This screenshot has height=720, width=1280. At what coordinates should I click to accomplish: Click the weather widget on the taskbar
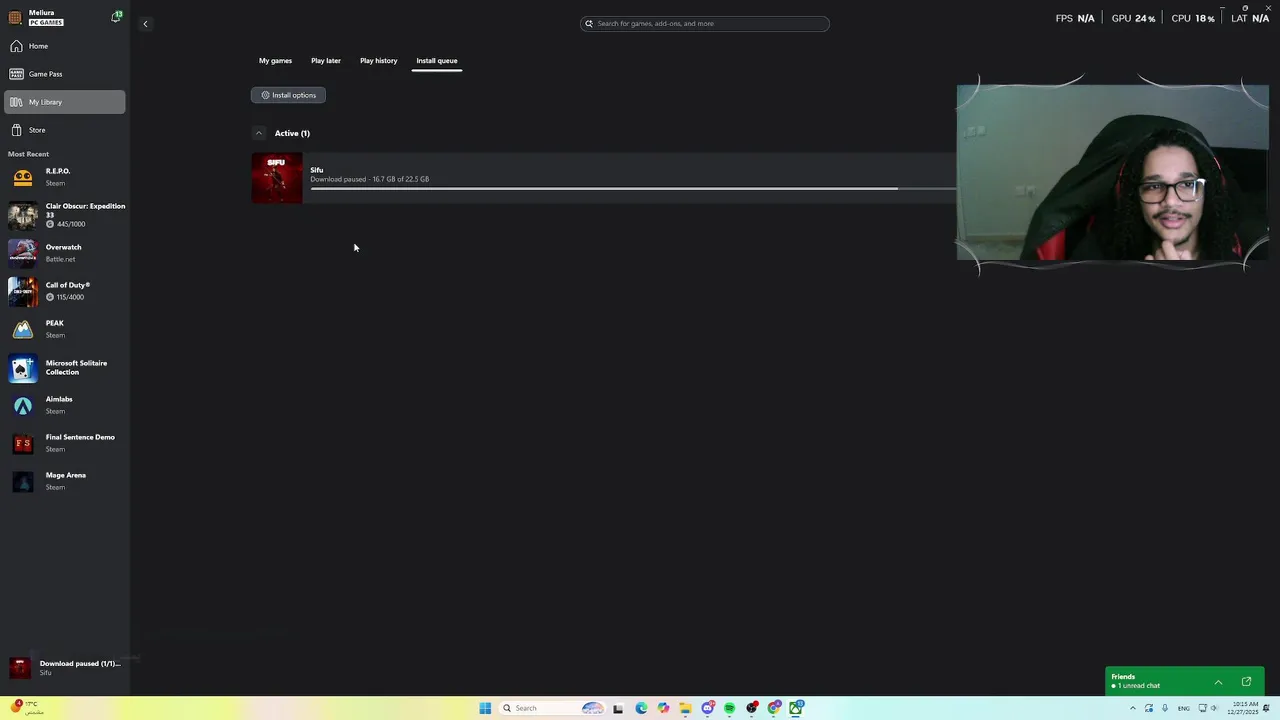click(x=28, y=708)
